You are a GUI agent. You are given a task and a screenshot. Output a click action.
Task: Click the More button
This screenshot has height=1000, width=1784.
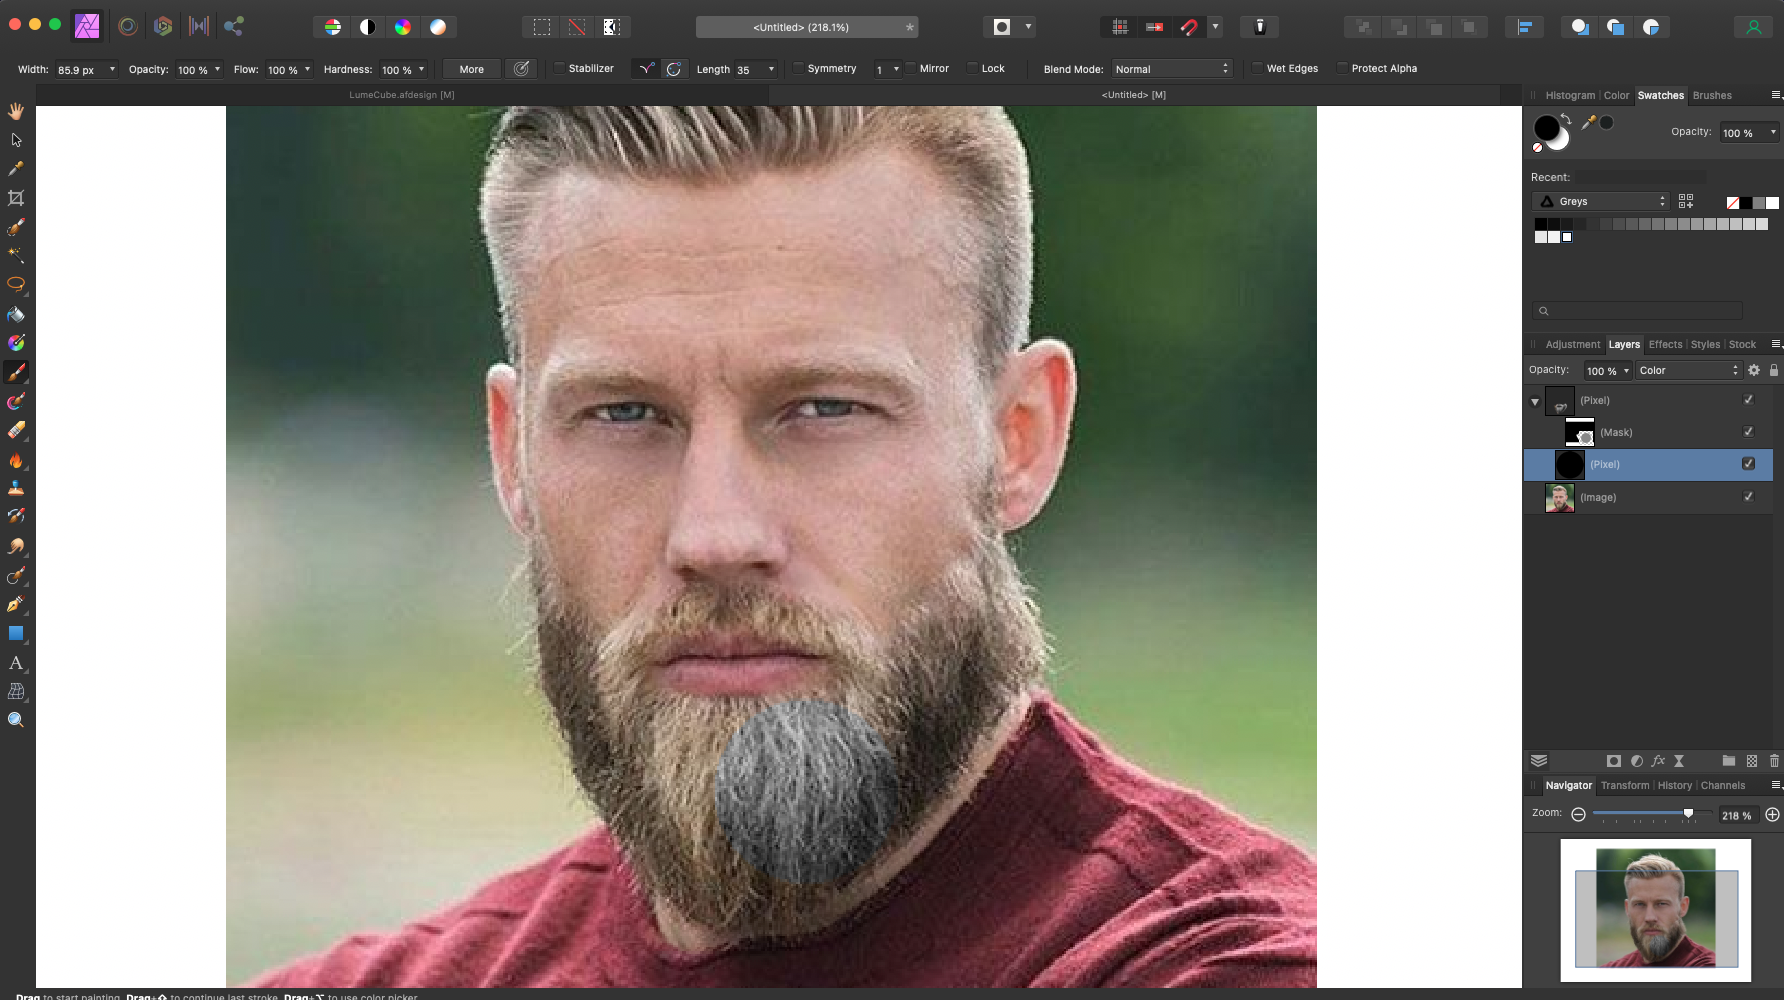(x=472, y=69)
